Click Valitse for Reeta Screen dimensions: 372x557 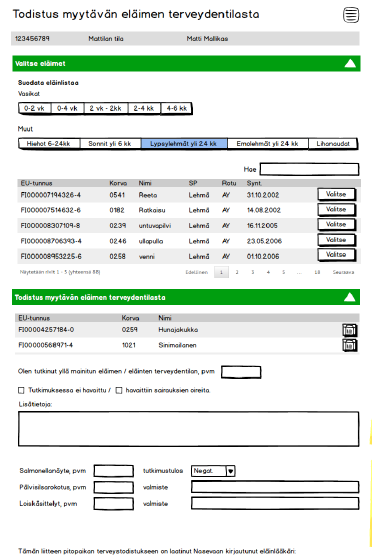[x=336, y=194]
